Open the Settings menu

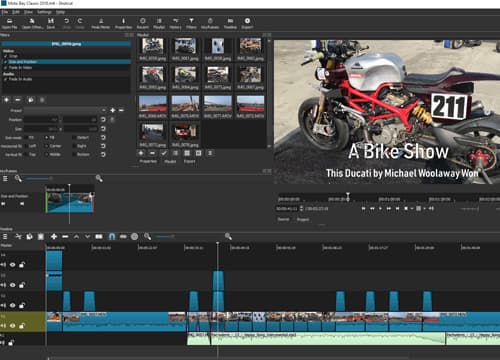click(44, 12)
